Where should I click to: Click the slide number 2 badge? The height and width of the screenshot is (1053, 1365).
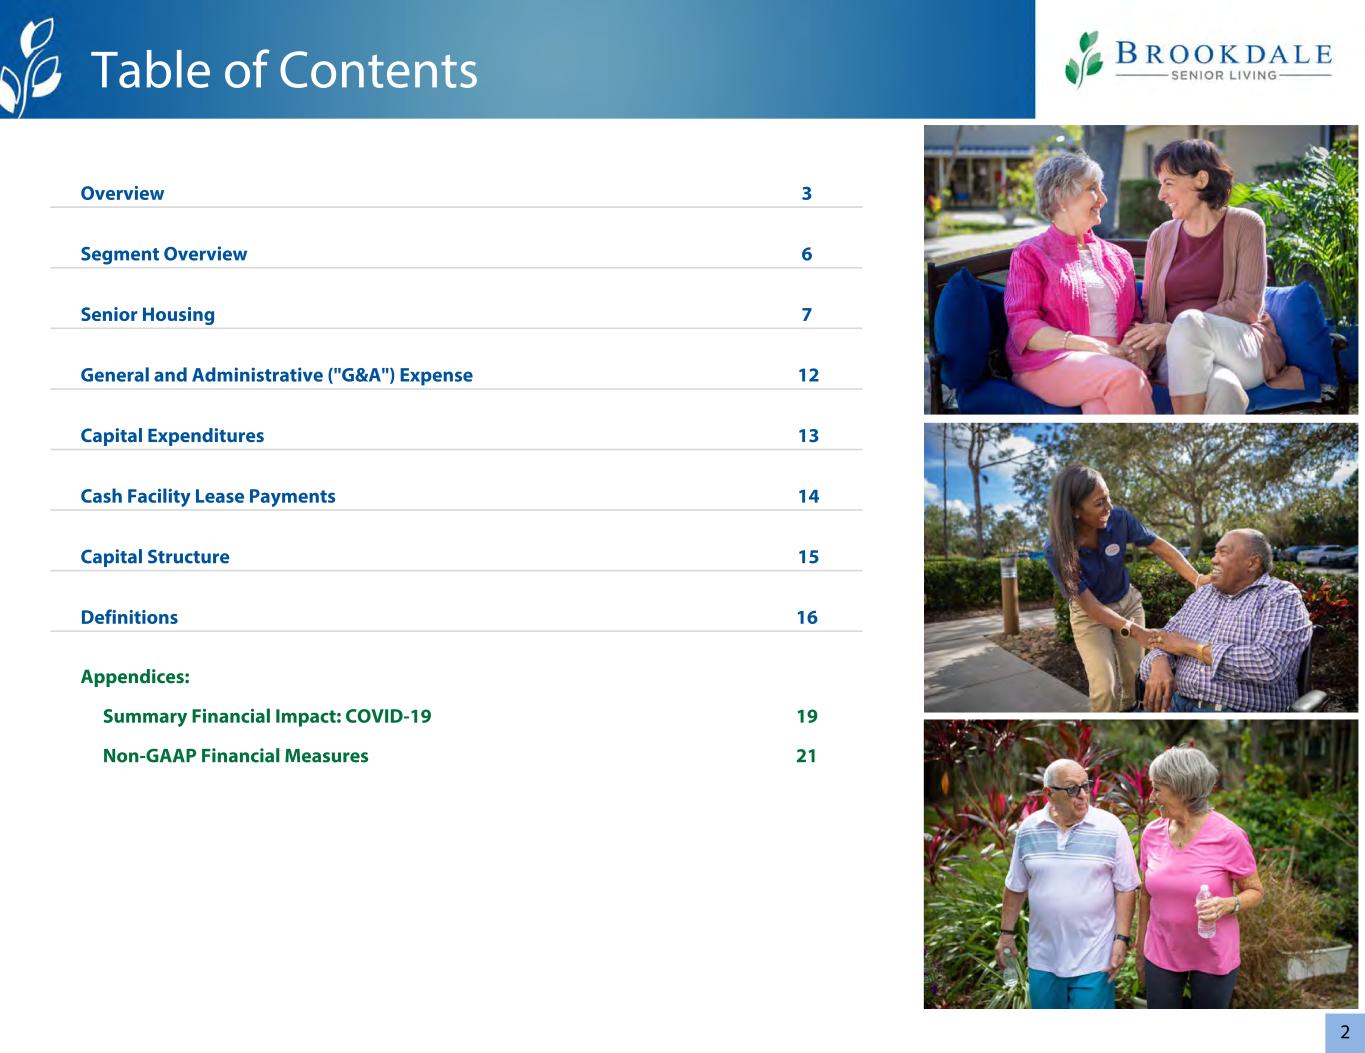(1345, 1033)
